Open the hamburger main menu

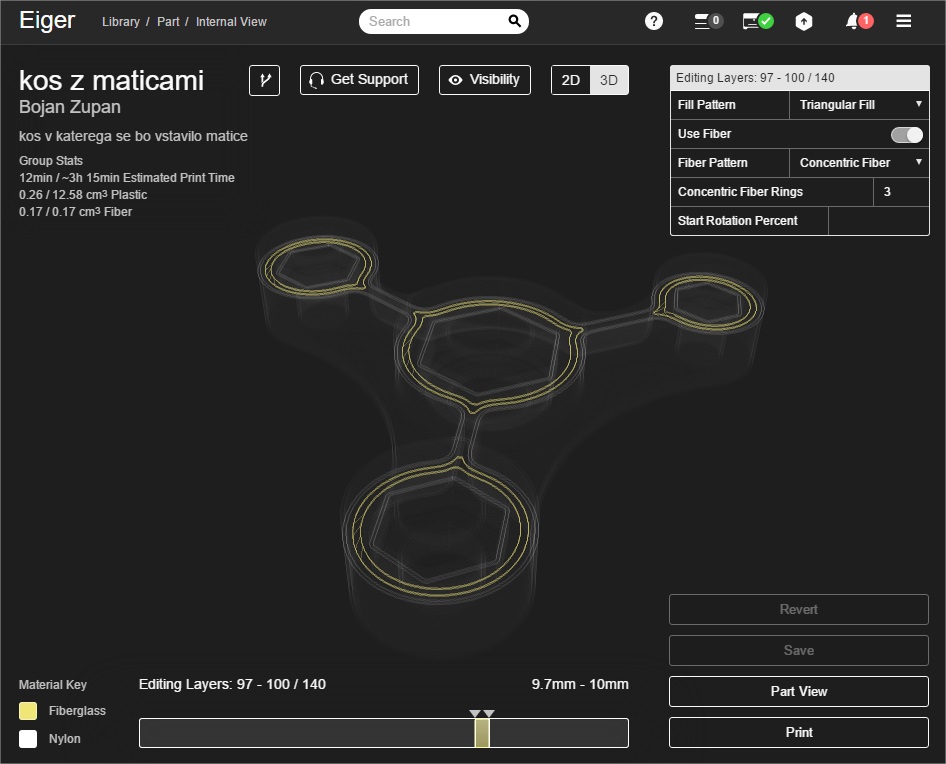[x=904, y=21]
